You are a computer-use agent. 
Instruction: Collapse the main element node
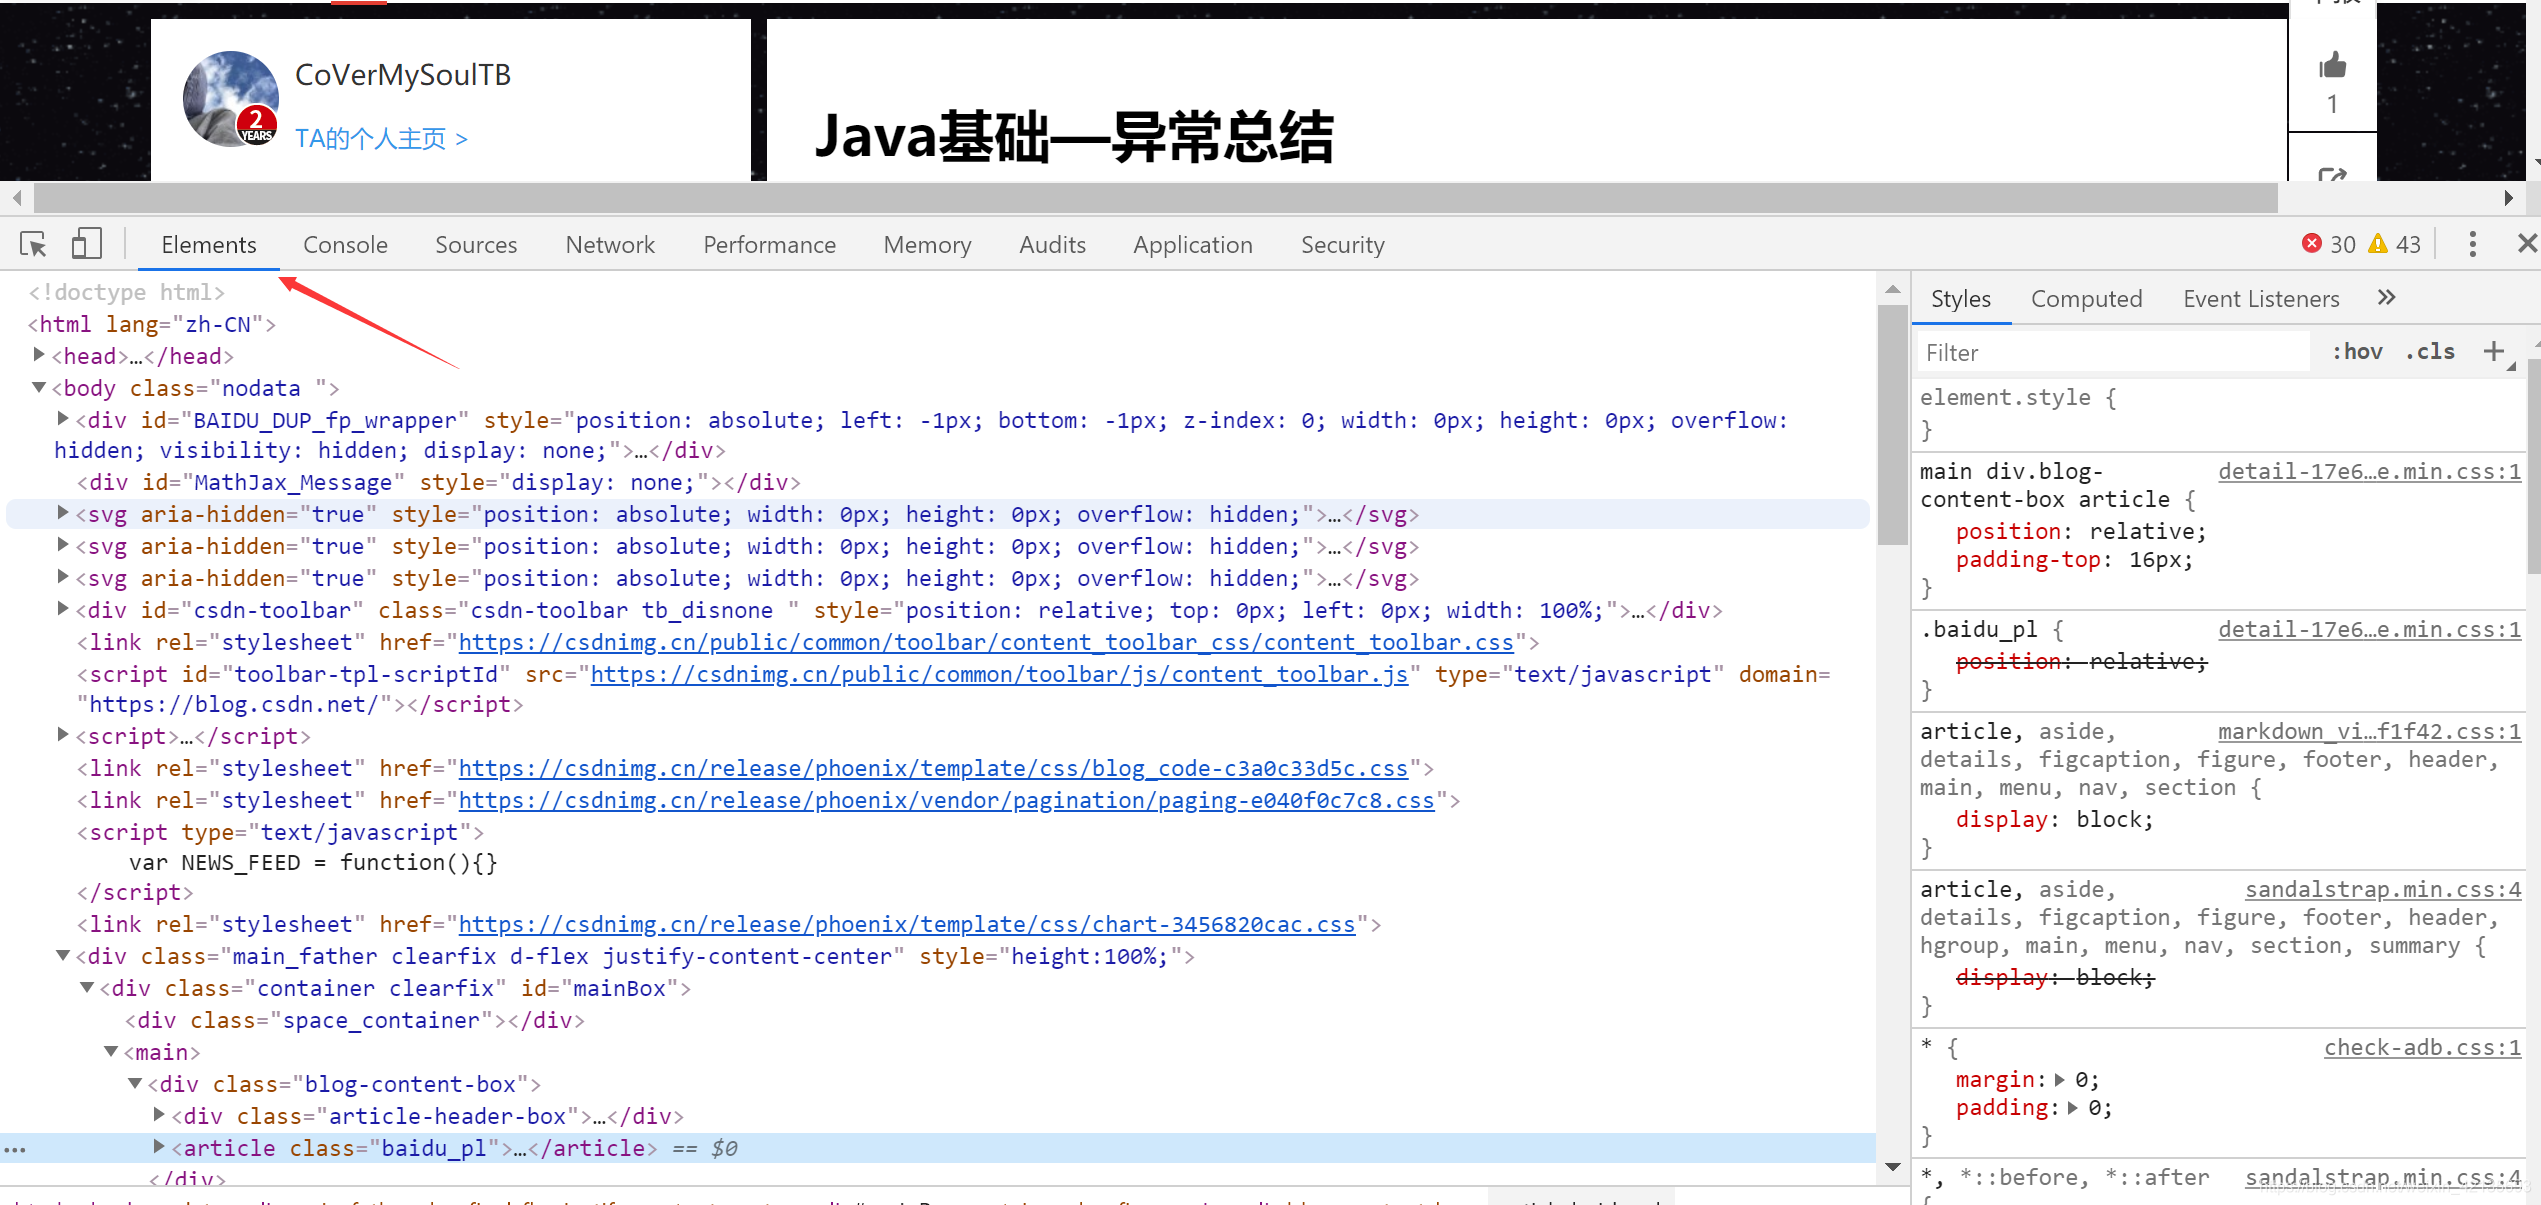111,1051
